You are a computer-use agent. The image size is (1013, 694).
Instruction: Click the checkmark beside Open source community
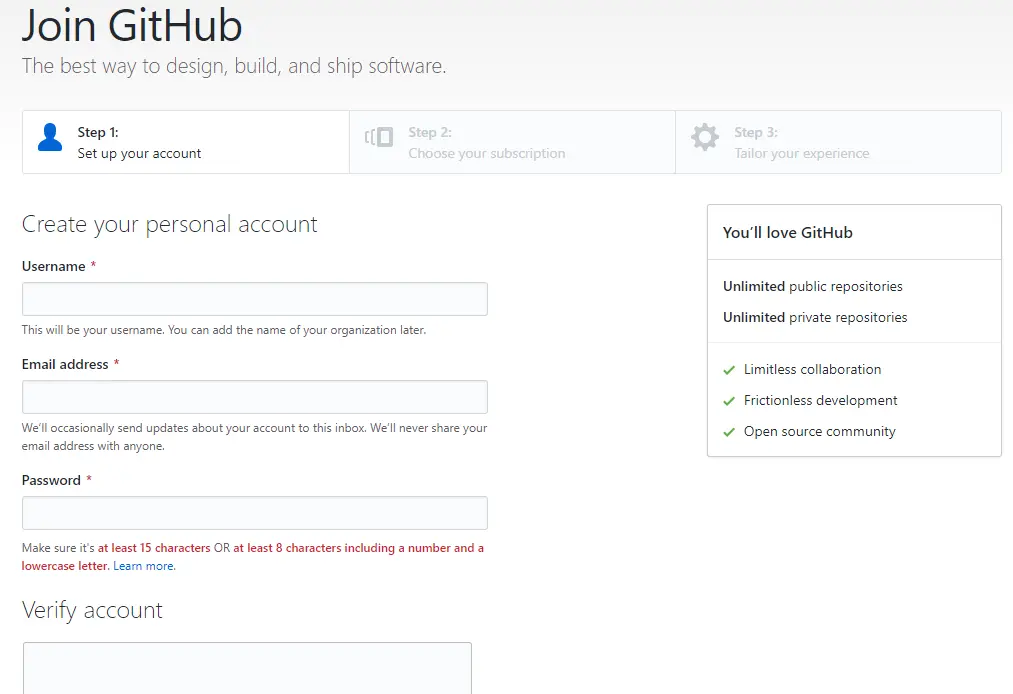click(729, 432)
